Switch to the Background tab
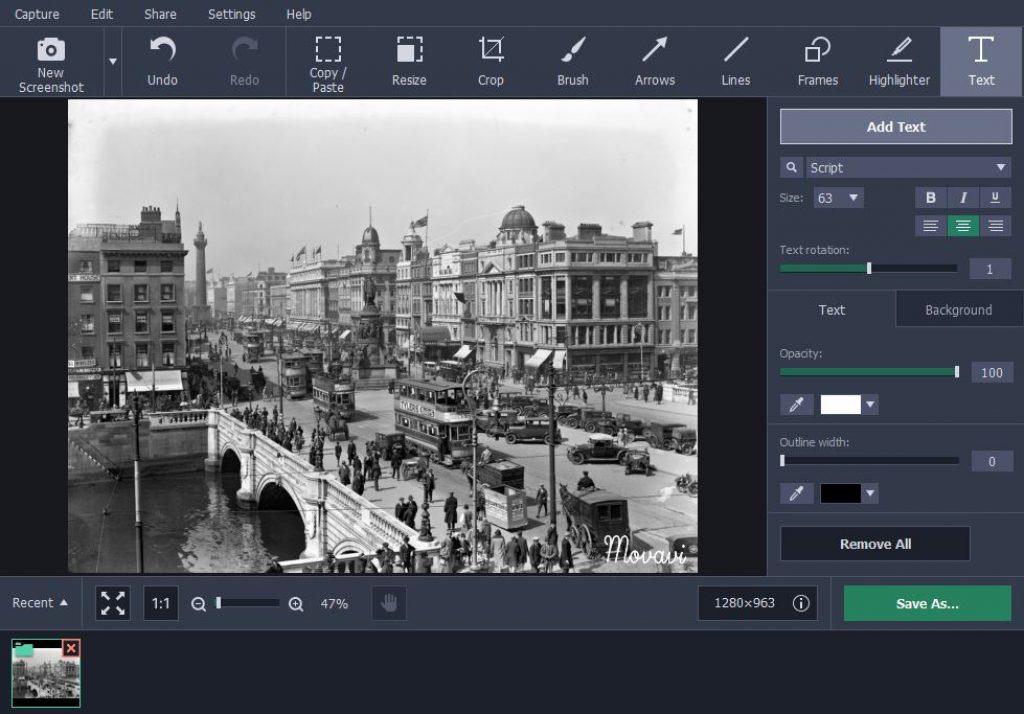Screen dimensions: 1024x714 point(958,310)
